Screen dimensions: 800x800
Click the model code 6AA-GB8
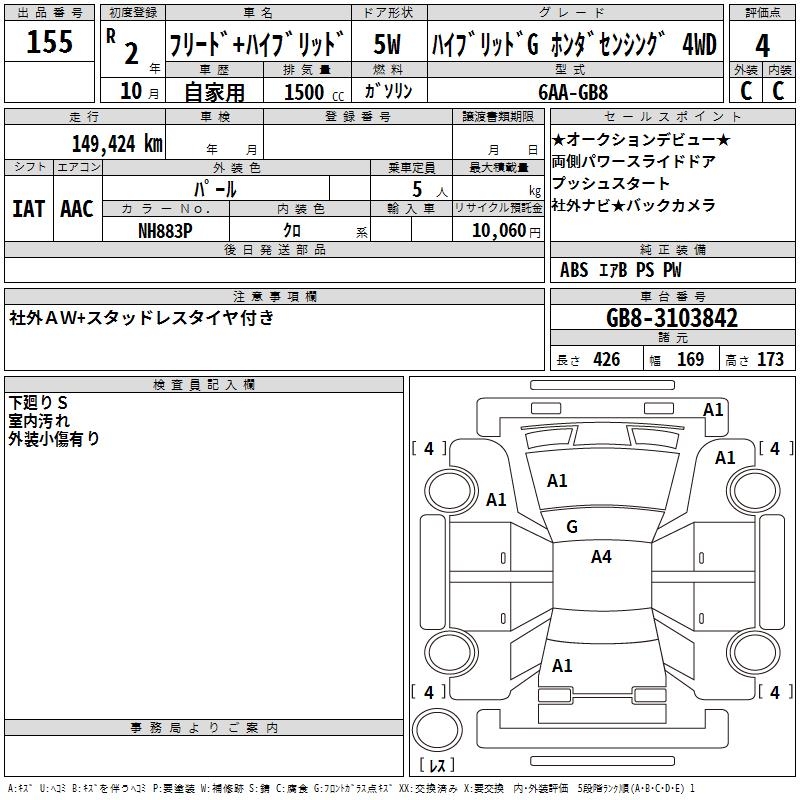(x=573, y=92)
